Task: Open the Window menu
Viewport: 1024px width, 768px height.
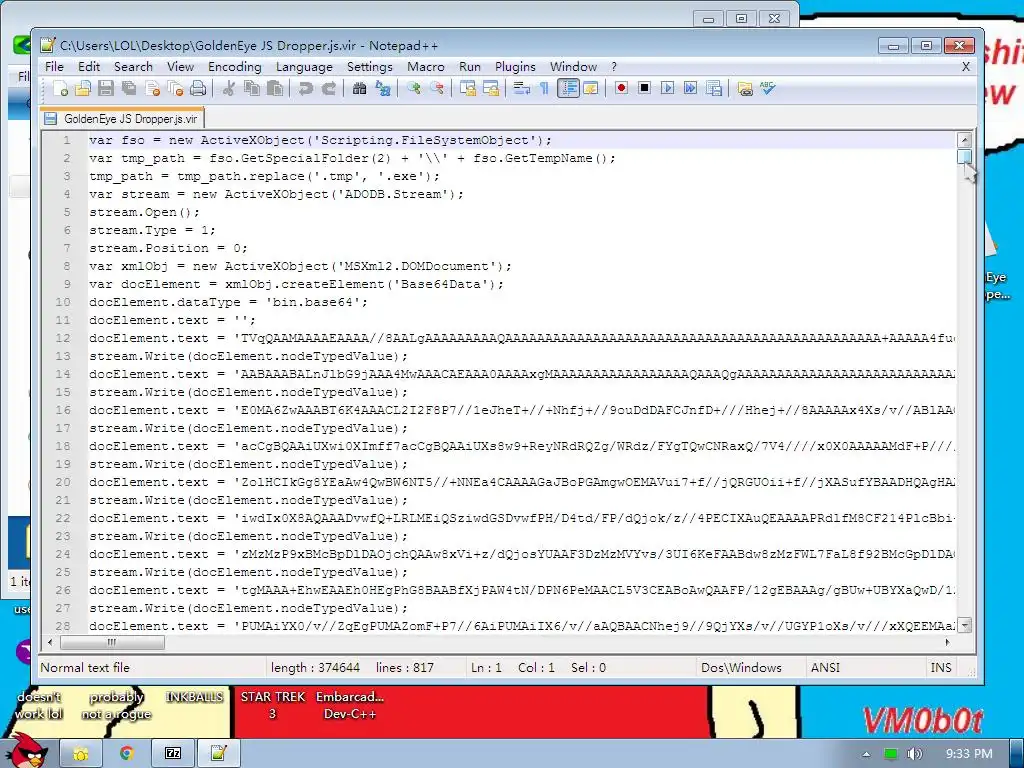Action: point(573,67)
